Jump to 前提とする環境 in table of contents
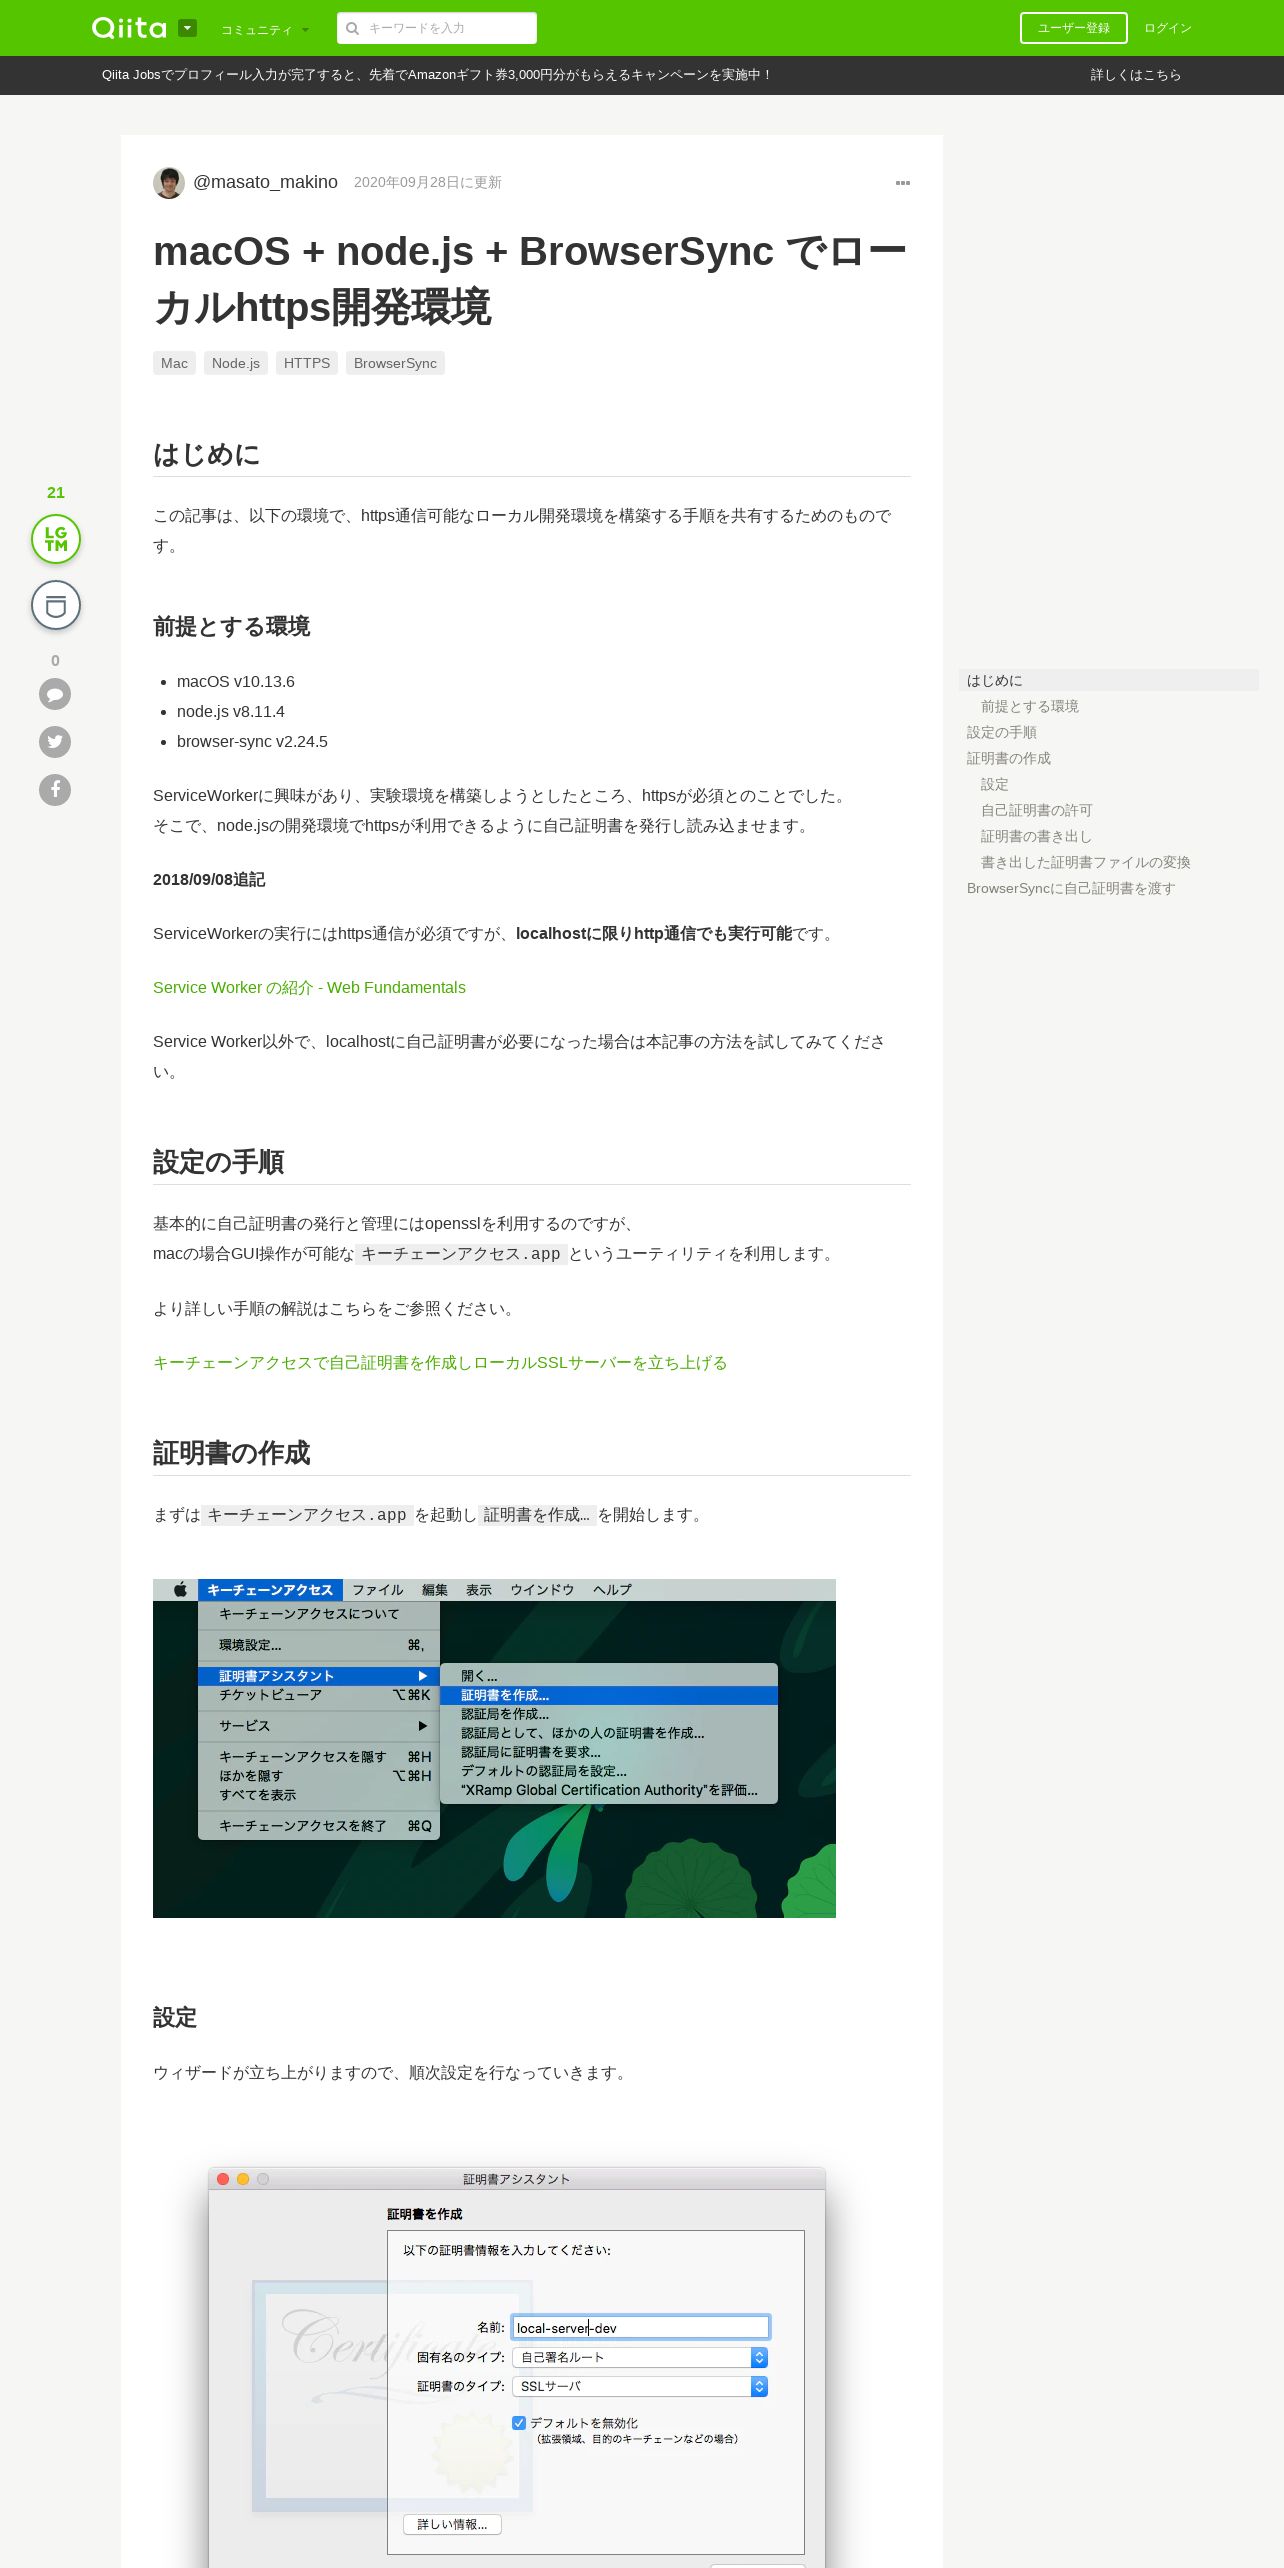The width and height of the screenshot is (1284, 2568). click(1029, 706)
